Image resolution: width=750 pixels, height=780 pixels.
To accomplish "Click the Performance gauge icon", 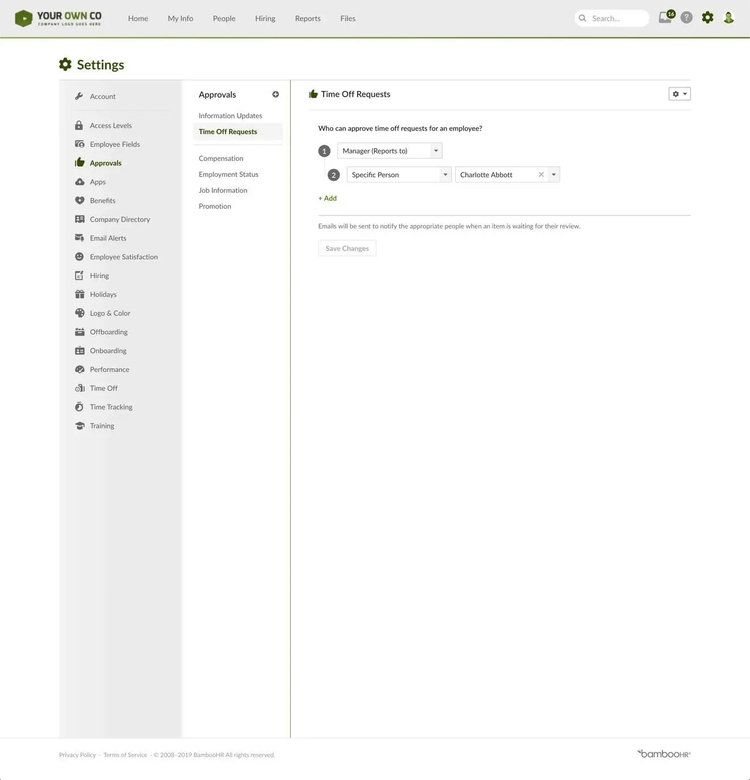I will (x=80, y=369).
